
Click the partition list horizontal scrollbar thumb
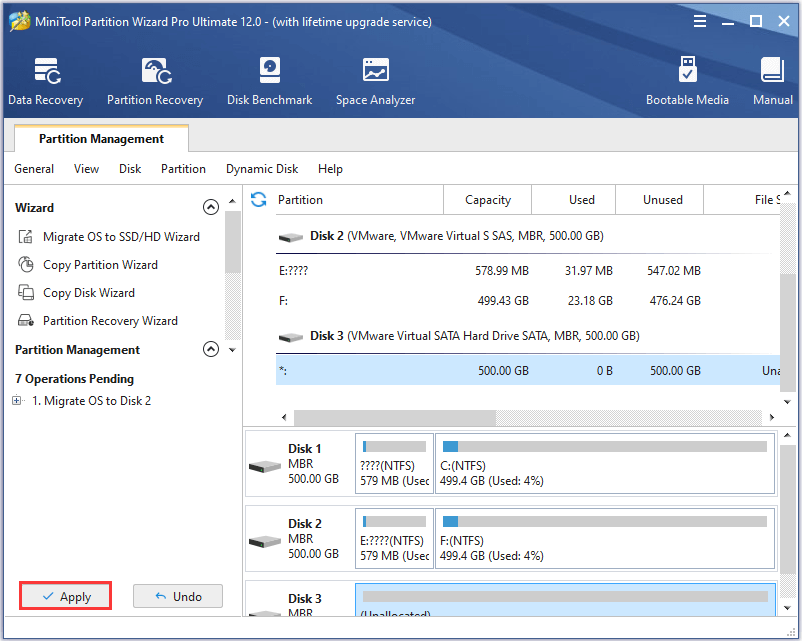394,417
